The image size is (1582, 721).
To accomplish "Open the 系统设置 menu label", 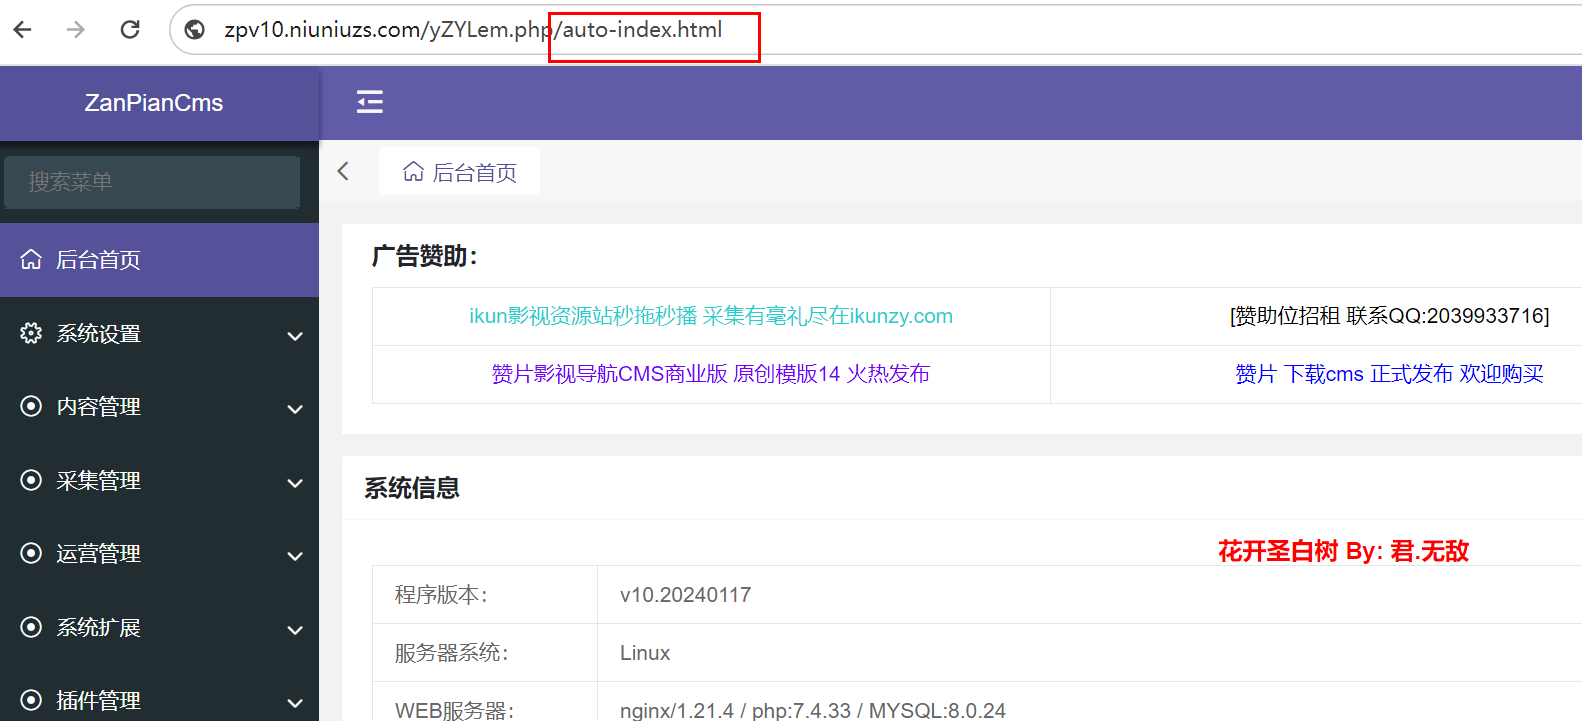I will [x=98, y=334].
